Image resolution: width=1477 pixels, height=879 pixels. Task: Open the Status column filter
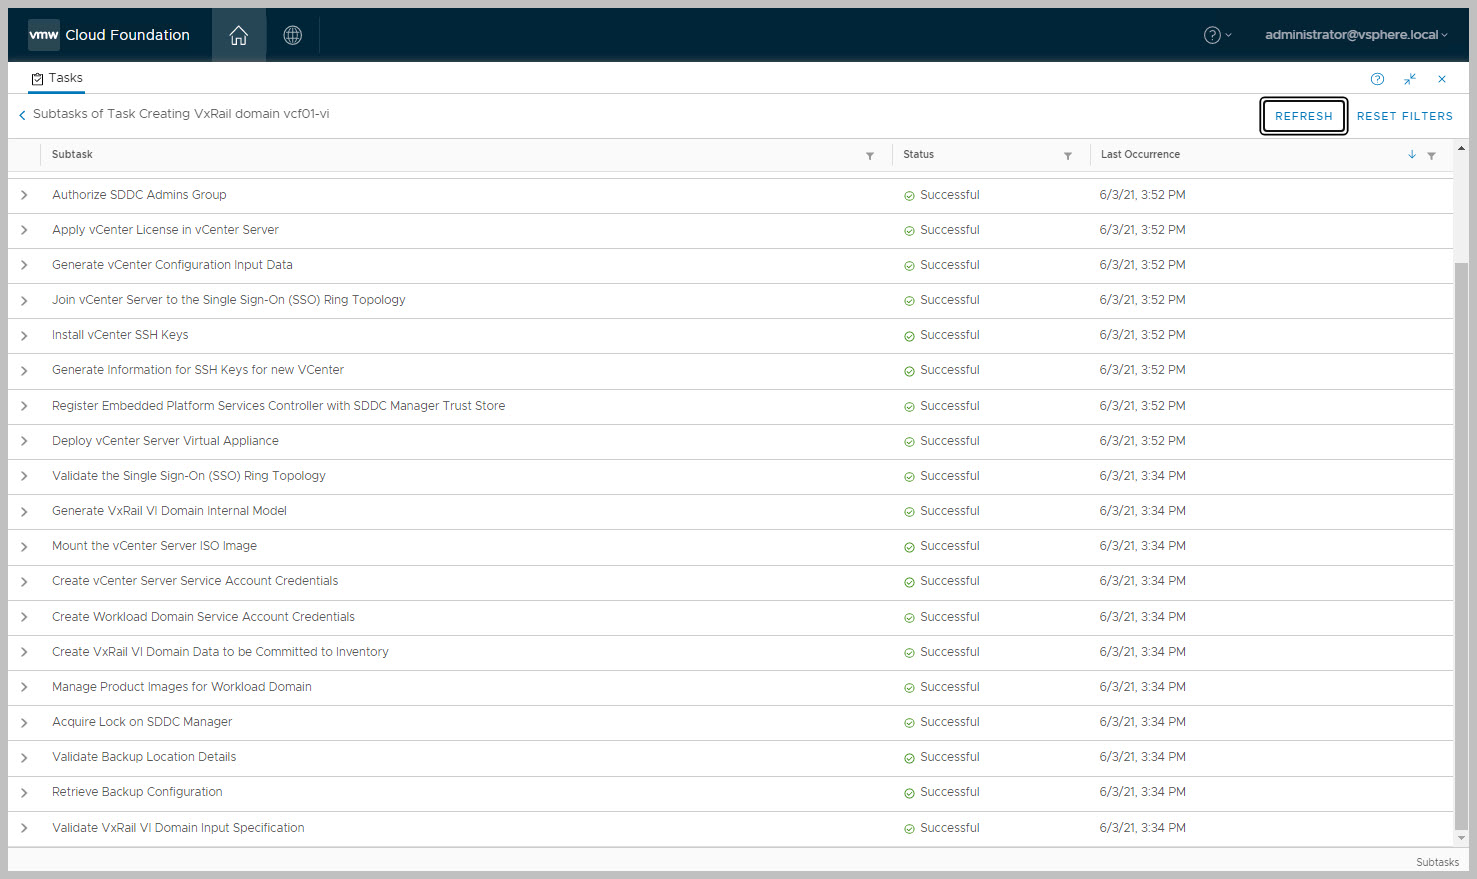(x=1068, y=156)
